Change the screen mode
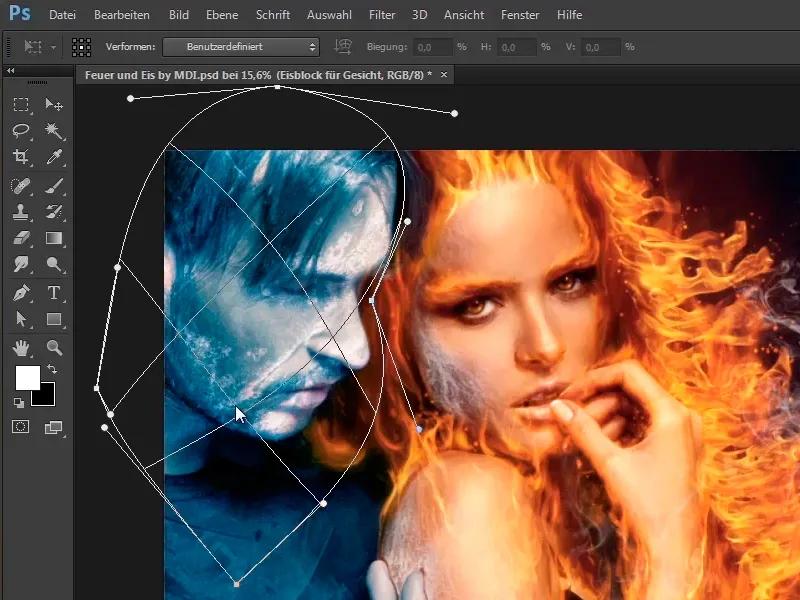This screenshot has width=800, height=600. coord(54,428)
